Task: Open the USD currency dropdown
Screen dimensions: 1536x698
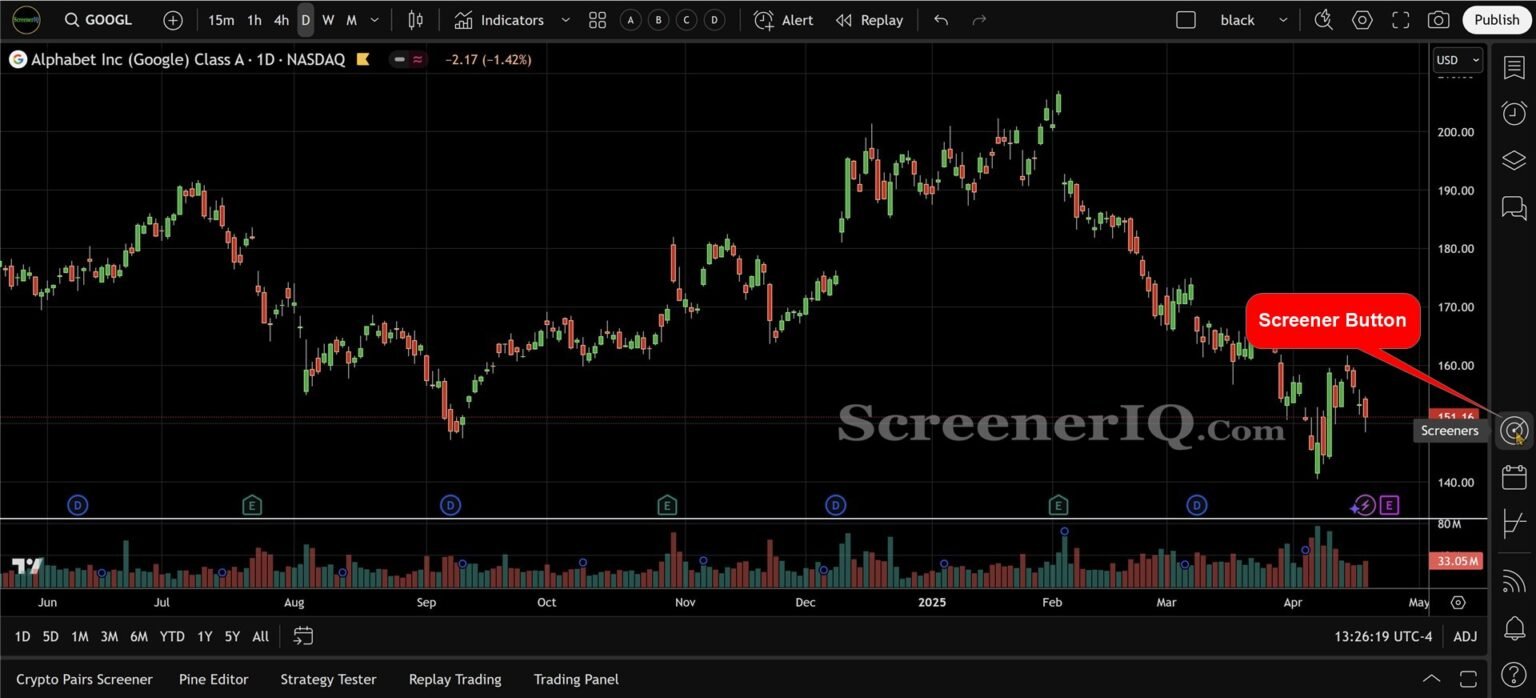Action: pyautogui.click(x=1458, y=60)
